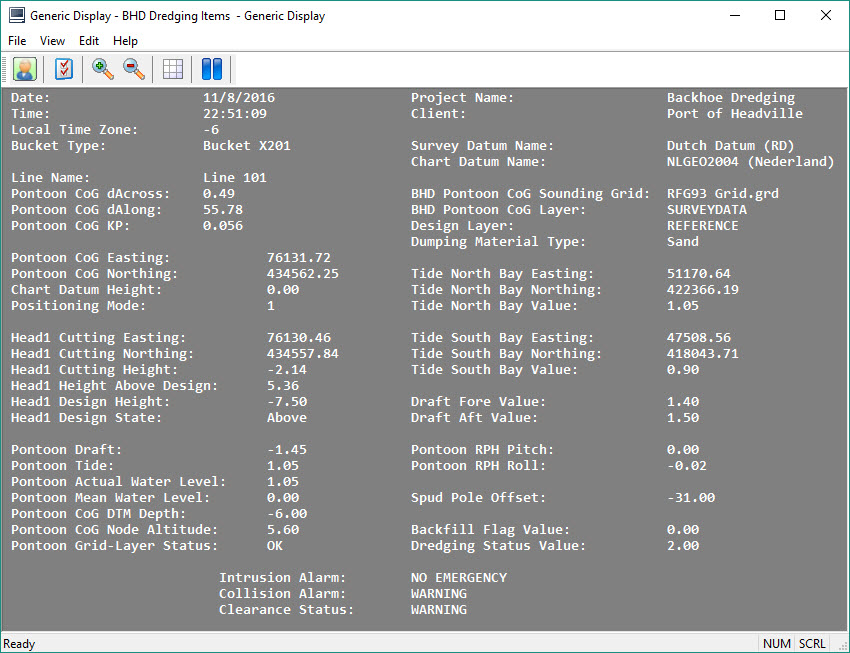Zoom out with the red minus magnifier

coord(134,69)
